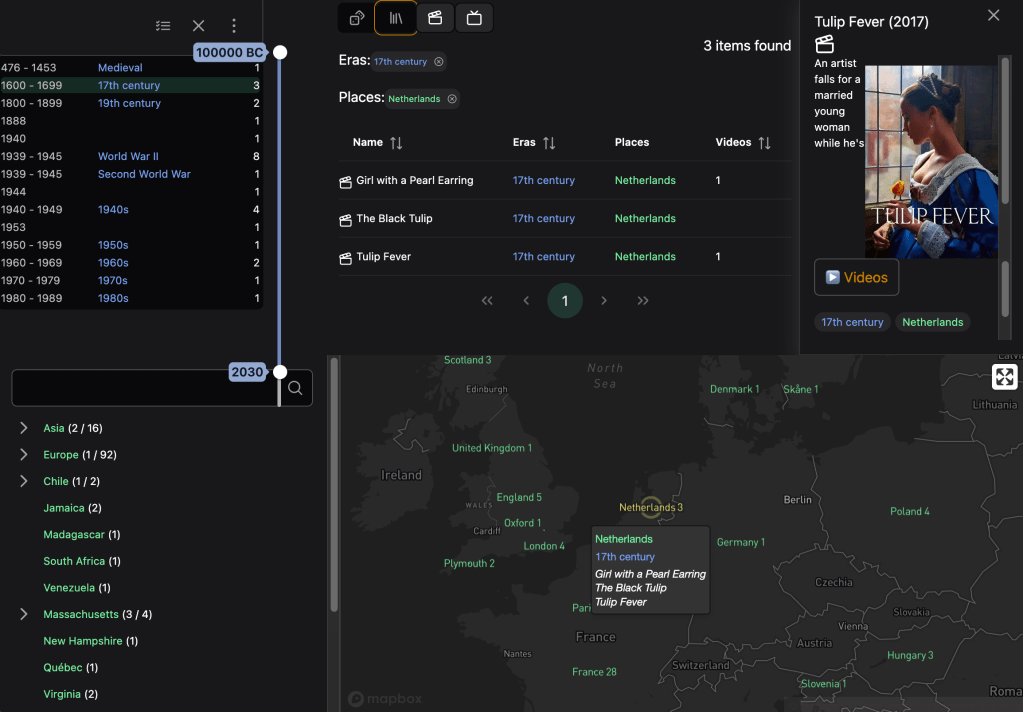Open Girl with a Pearl Earring entry
1023x712 pixels.
(414, 181)
